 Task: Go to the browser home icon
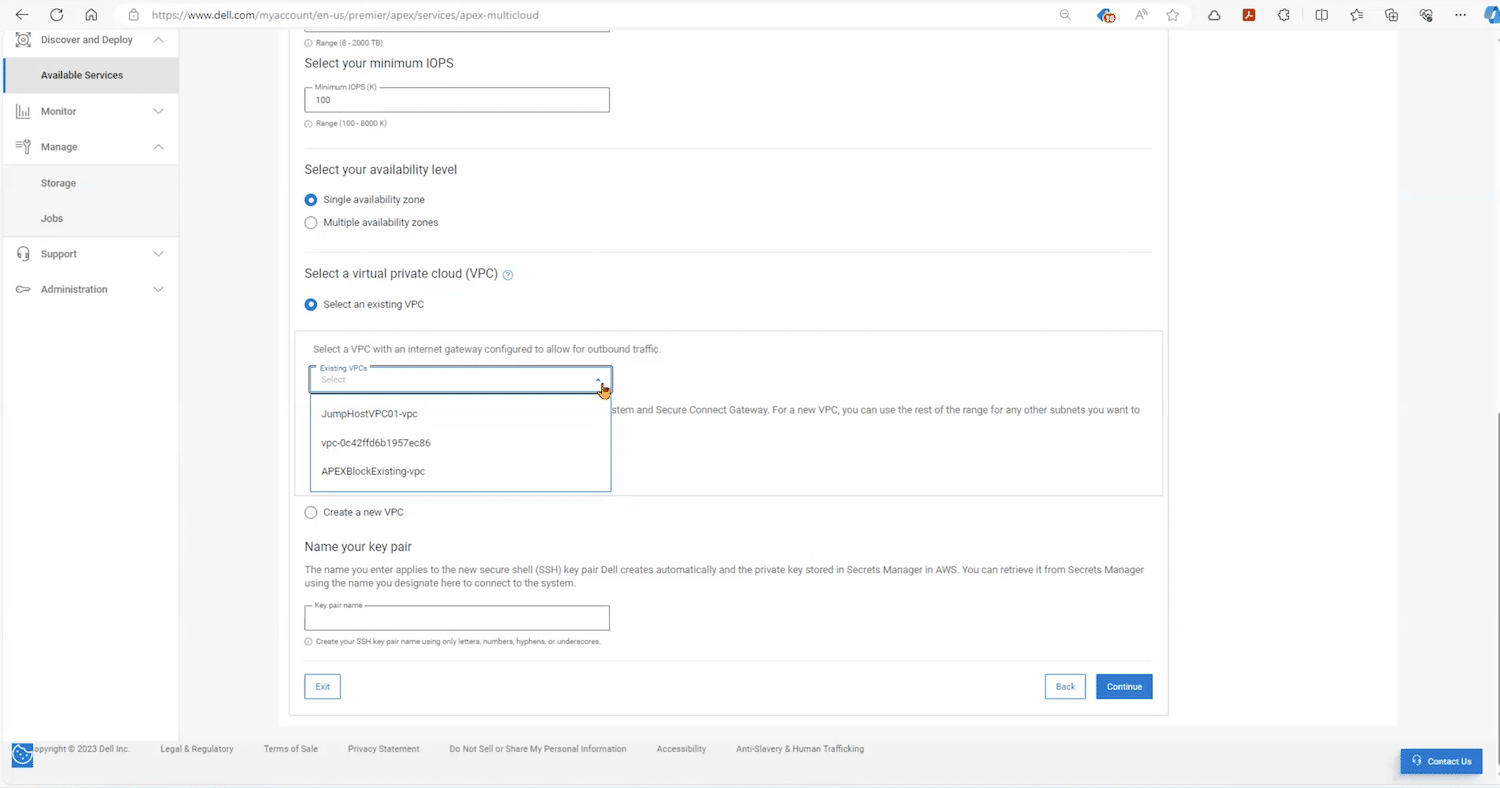pyautogui.click(x=91, y=15)
